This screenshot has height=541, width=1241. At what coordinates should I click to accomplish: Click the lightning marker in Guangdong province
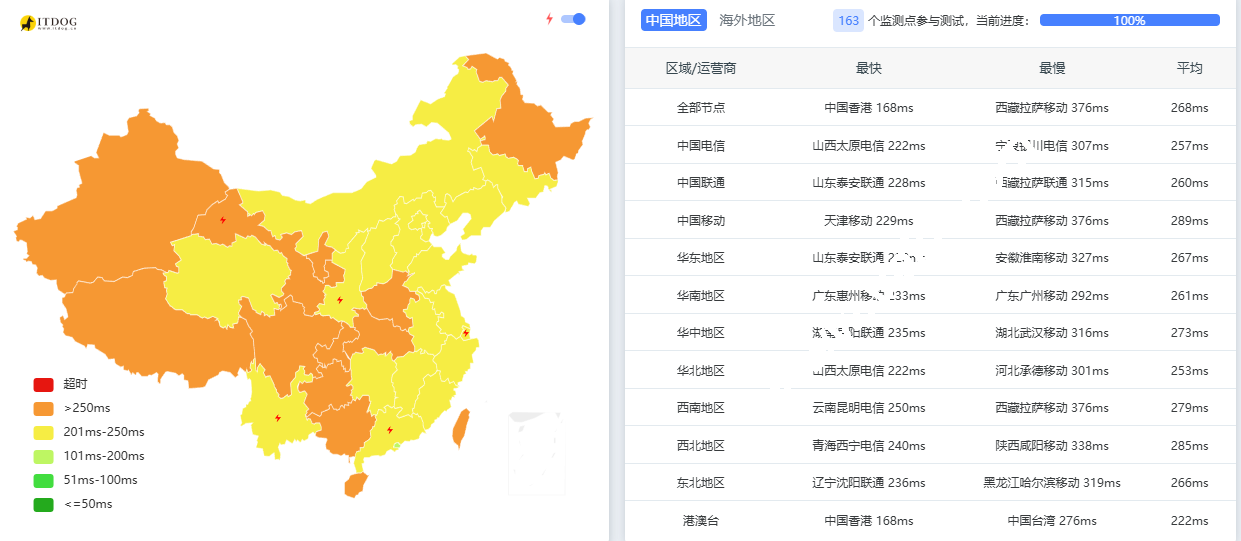click(389, 430)
